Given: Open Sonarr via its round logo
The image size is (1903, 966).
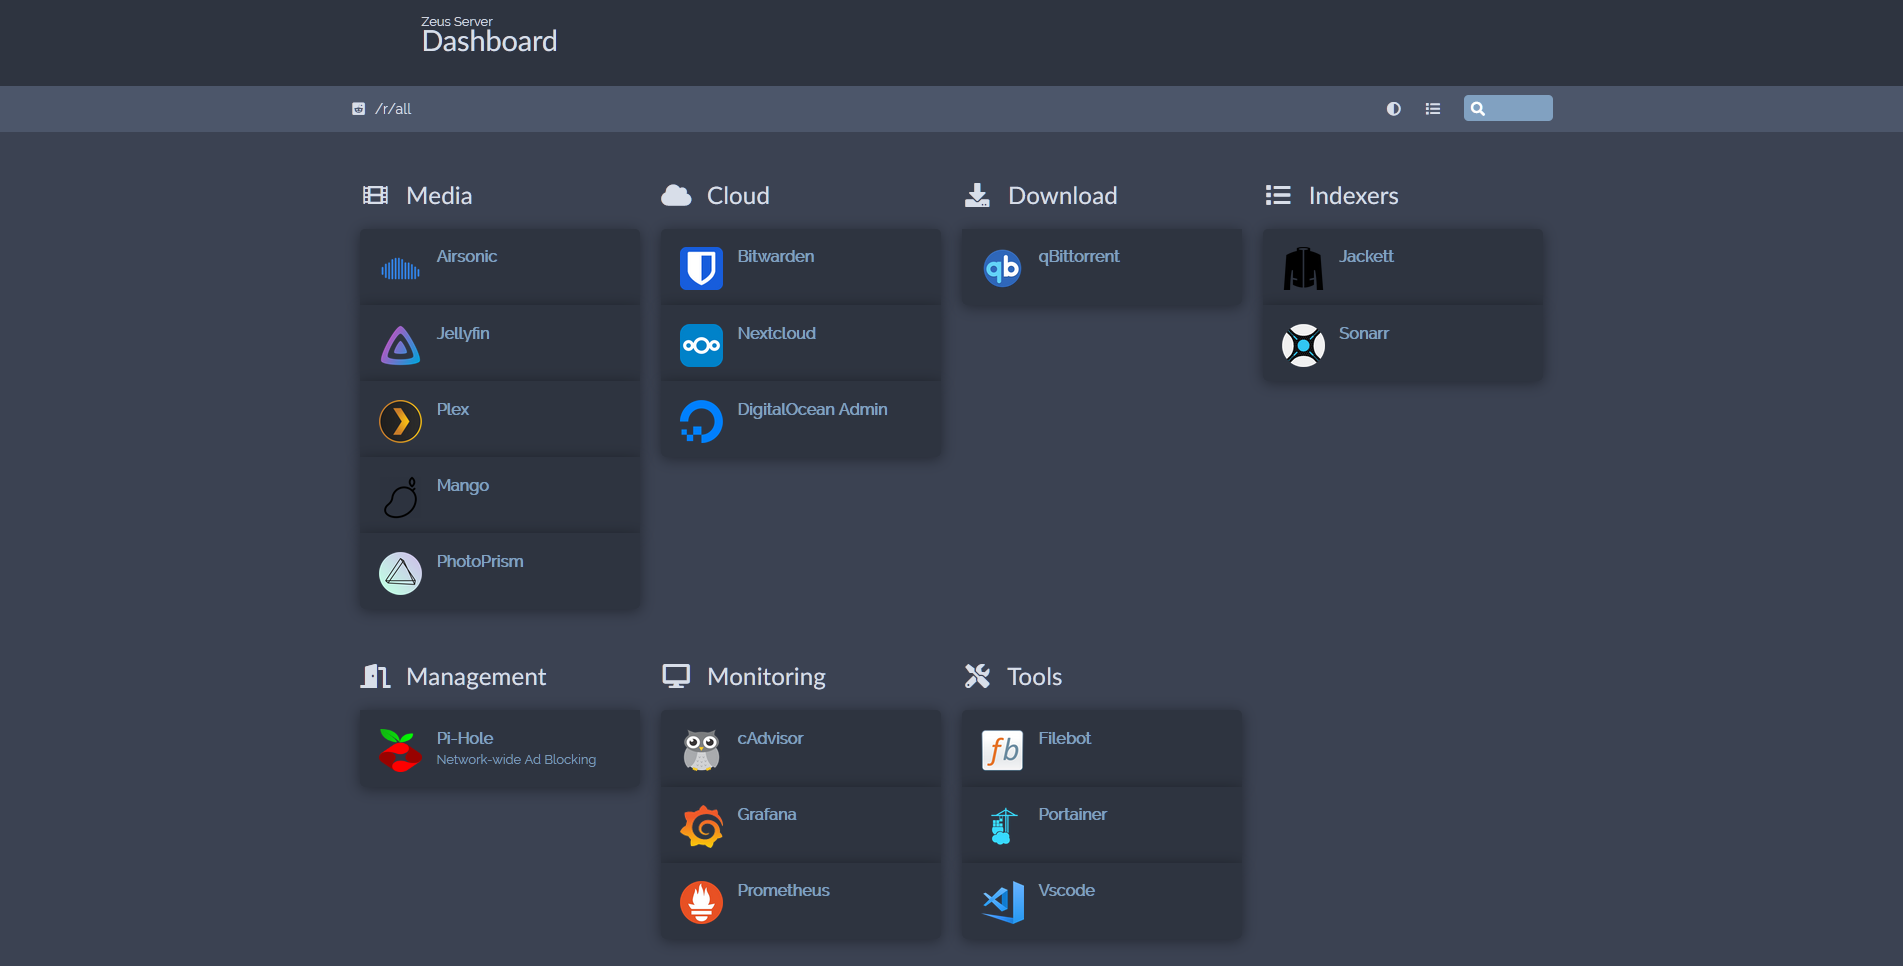Looking at the screenshot, I should click(x=1303, y=345).
